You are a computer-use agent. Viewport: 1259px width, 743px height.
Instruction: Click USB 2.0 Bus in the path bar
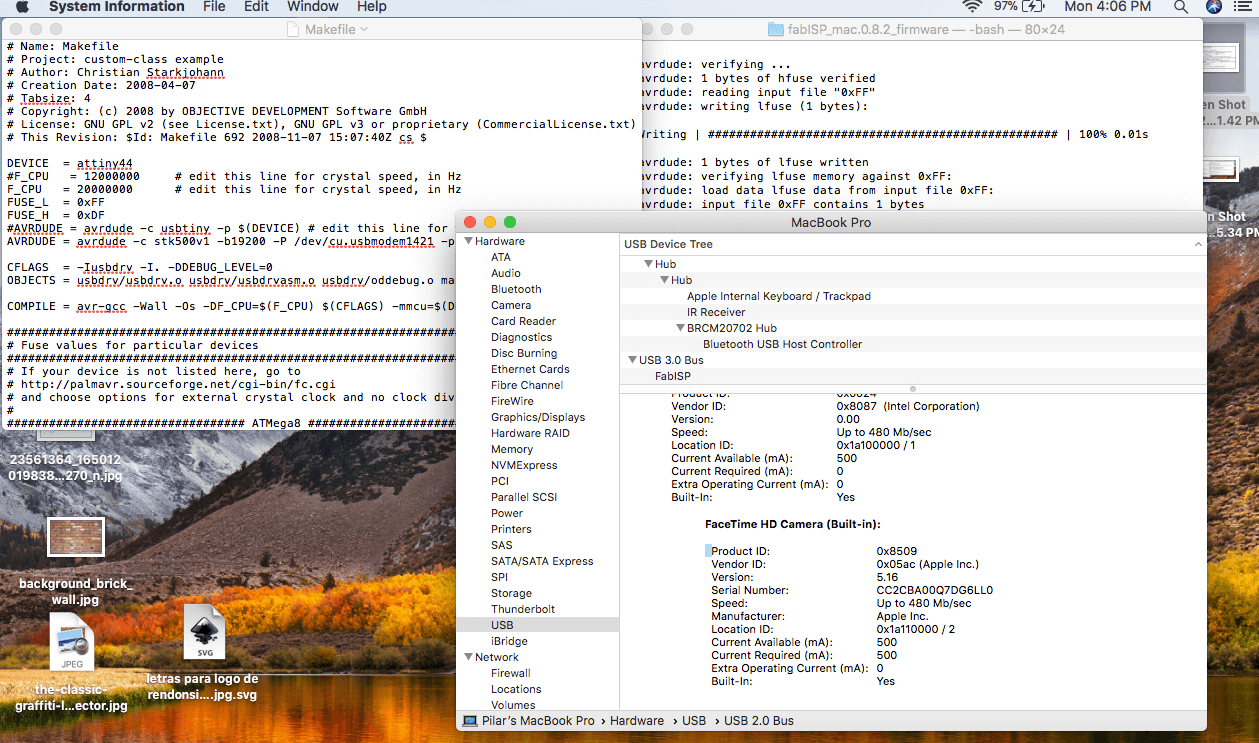[x=759, y=720]
